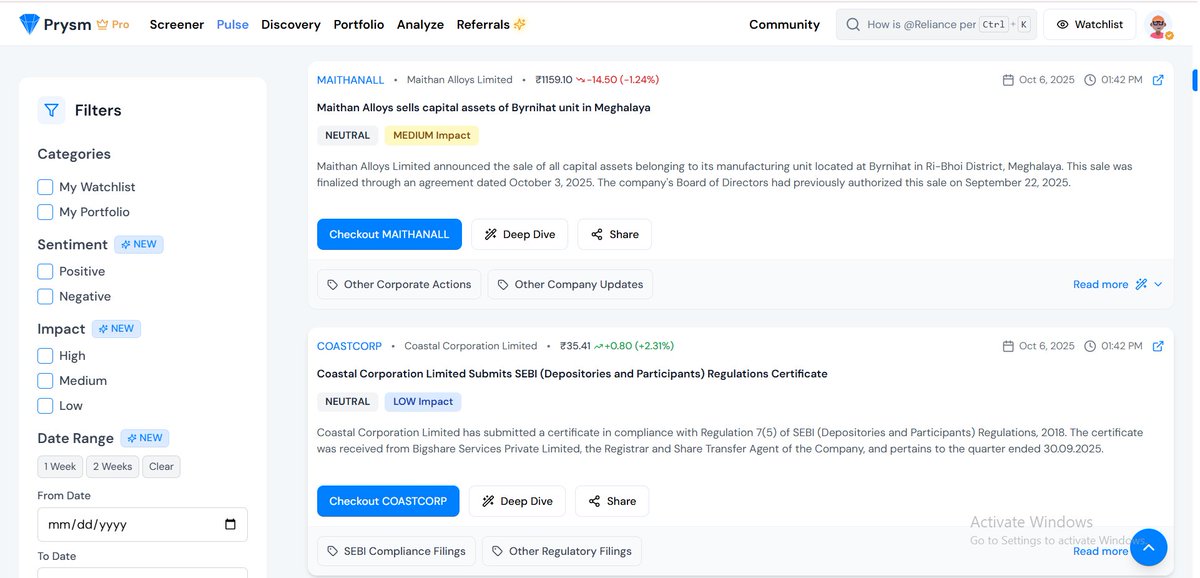Open the user avatar profile icon
The width and height of the screenshot is (1200, 578).
1158,25
